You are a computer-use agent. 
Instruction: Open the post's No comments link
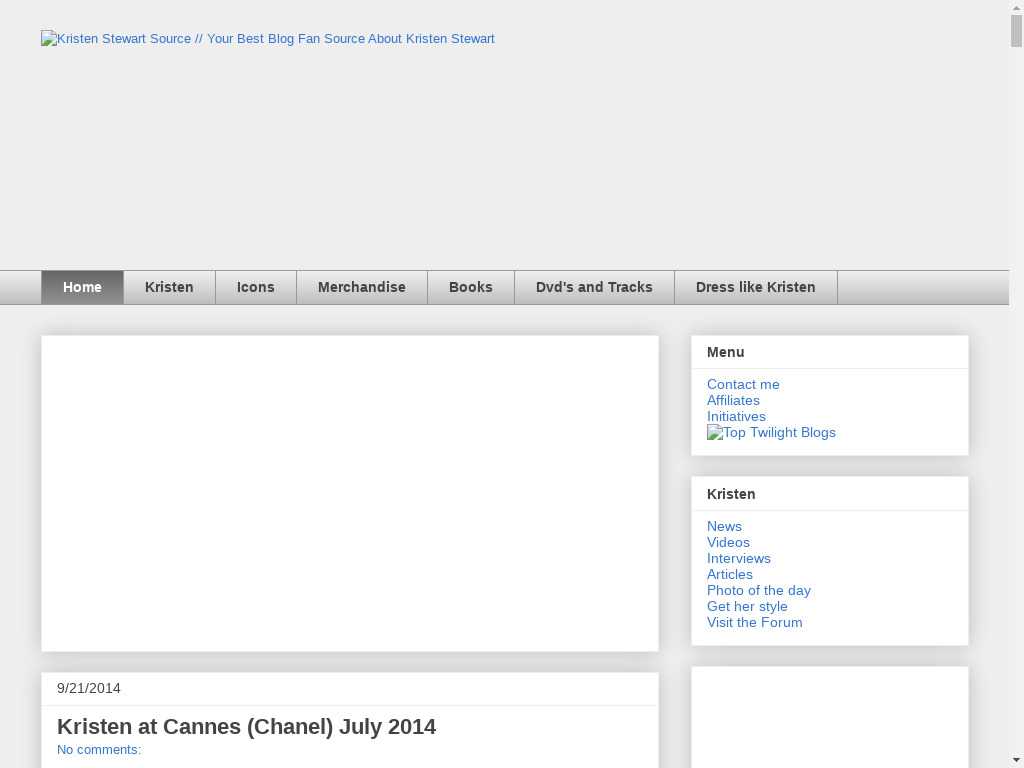[x=99, y=750]
